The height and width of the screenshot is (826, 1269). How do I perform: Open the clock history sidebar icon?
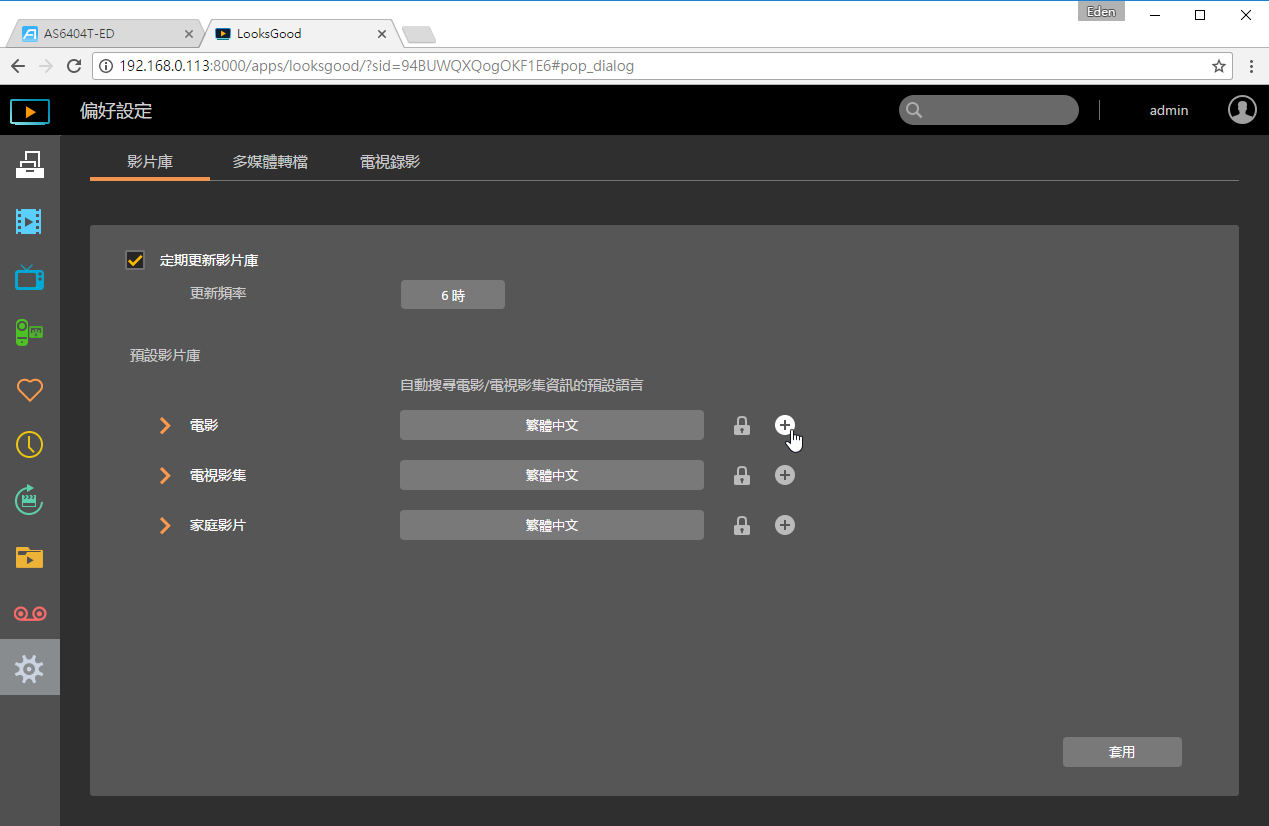29,445
